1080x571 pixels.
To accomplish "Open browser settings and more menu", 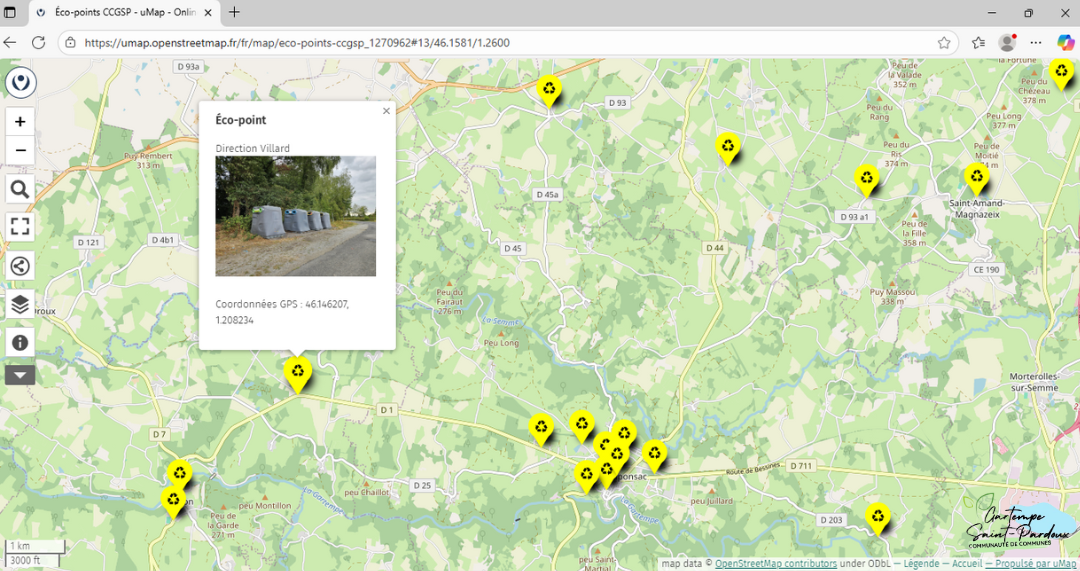I will [x=1035, y=43].
